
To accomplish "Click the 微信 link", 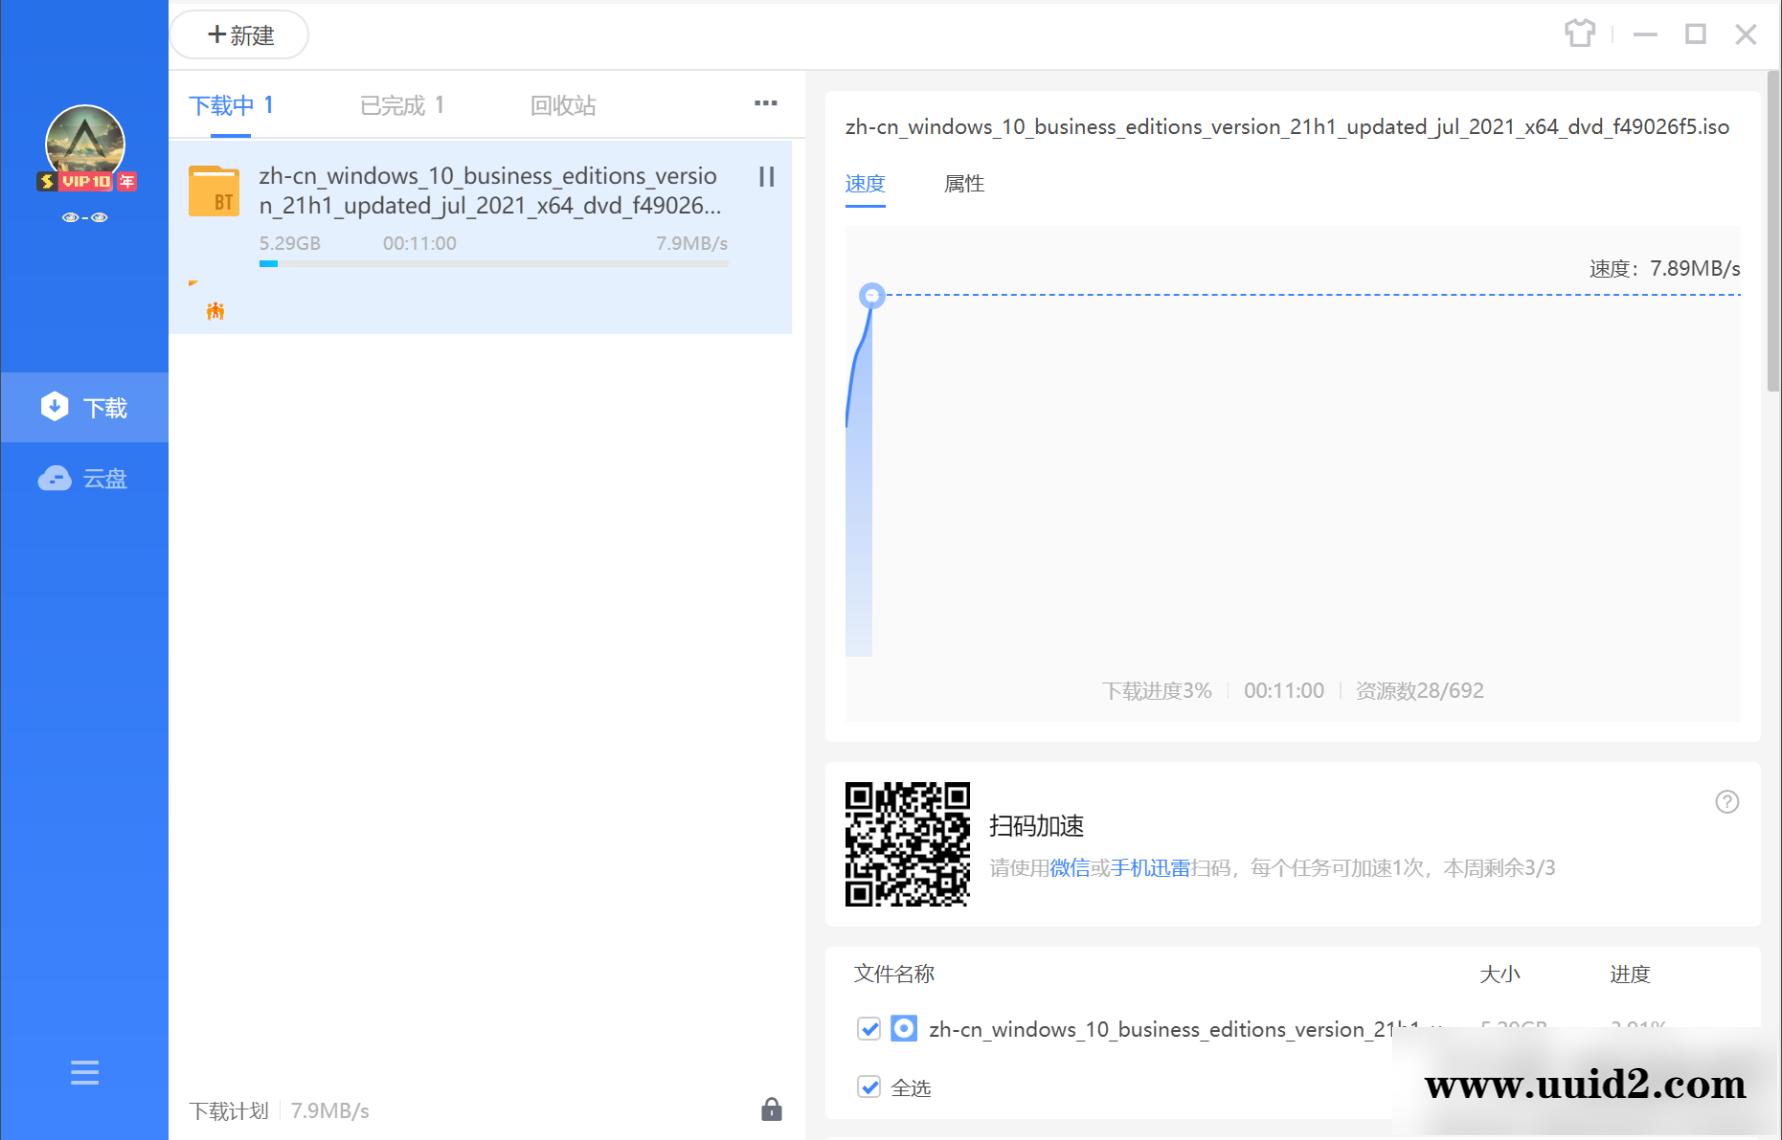I will 1069,868.
